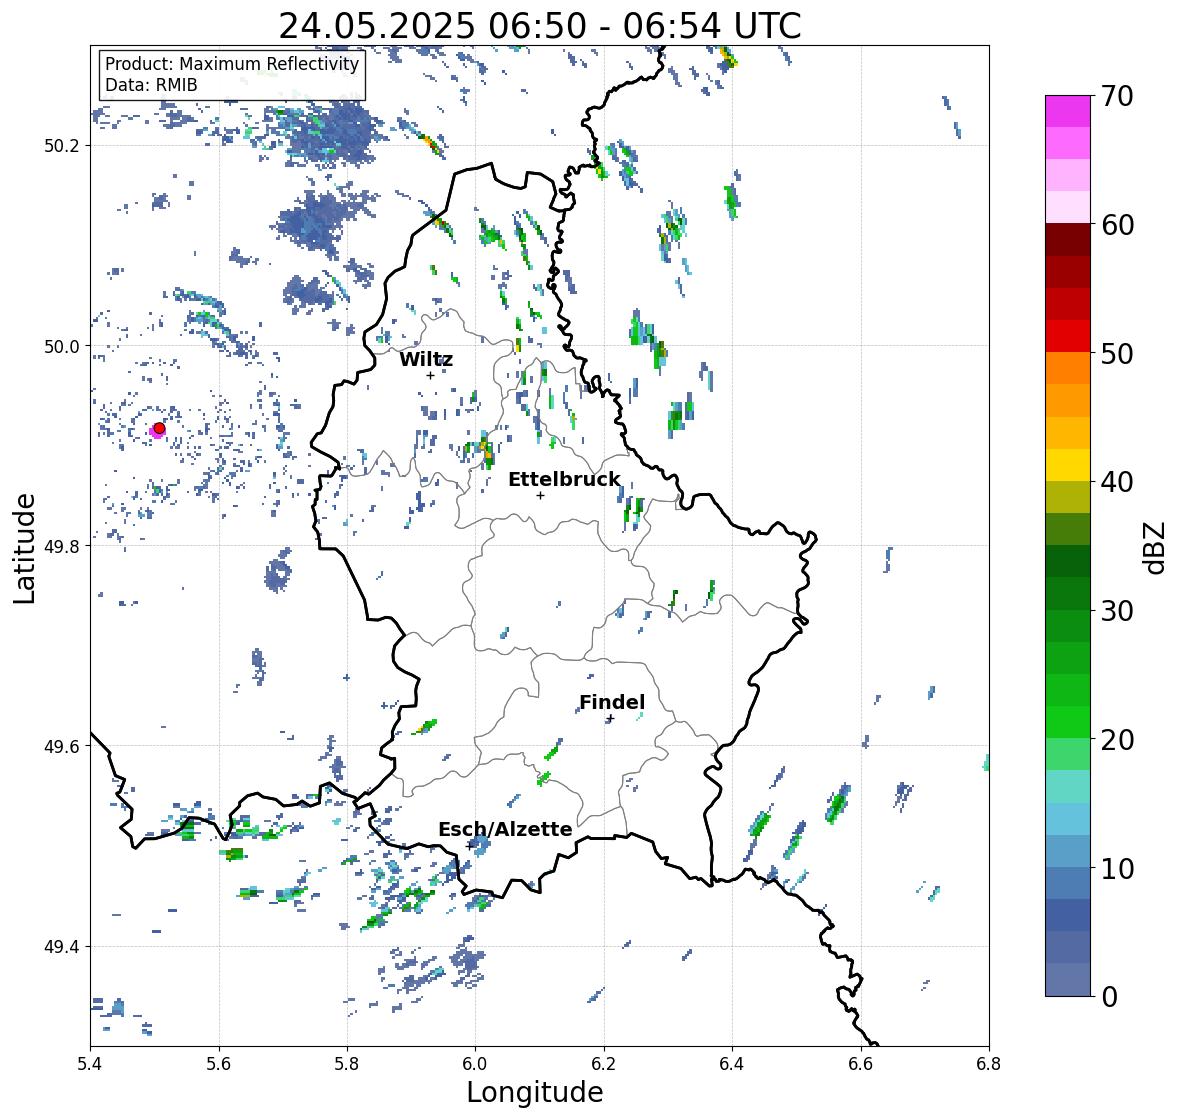This screenshot has height=1117, width=1179.
Task: Click the plot title timestamp 24.05.2025 06:50 - 06:54 UTC
Action: pyautogui.click(x=540, y=26)
